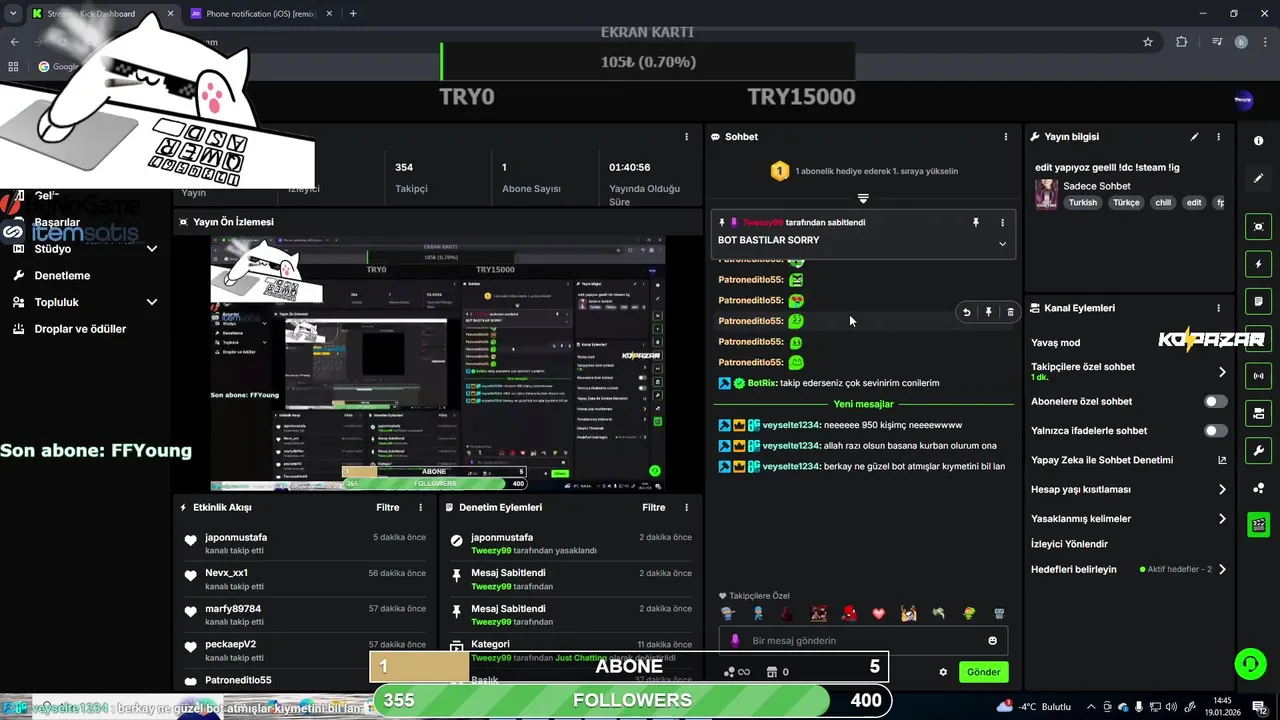Open Takipçilere özel sohbet chevron
This screenshot has width=1280, height=720.
(x=1222, y=372)
